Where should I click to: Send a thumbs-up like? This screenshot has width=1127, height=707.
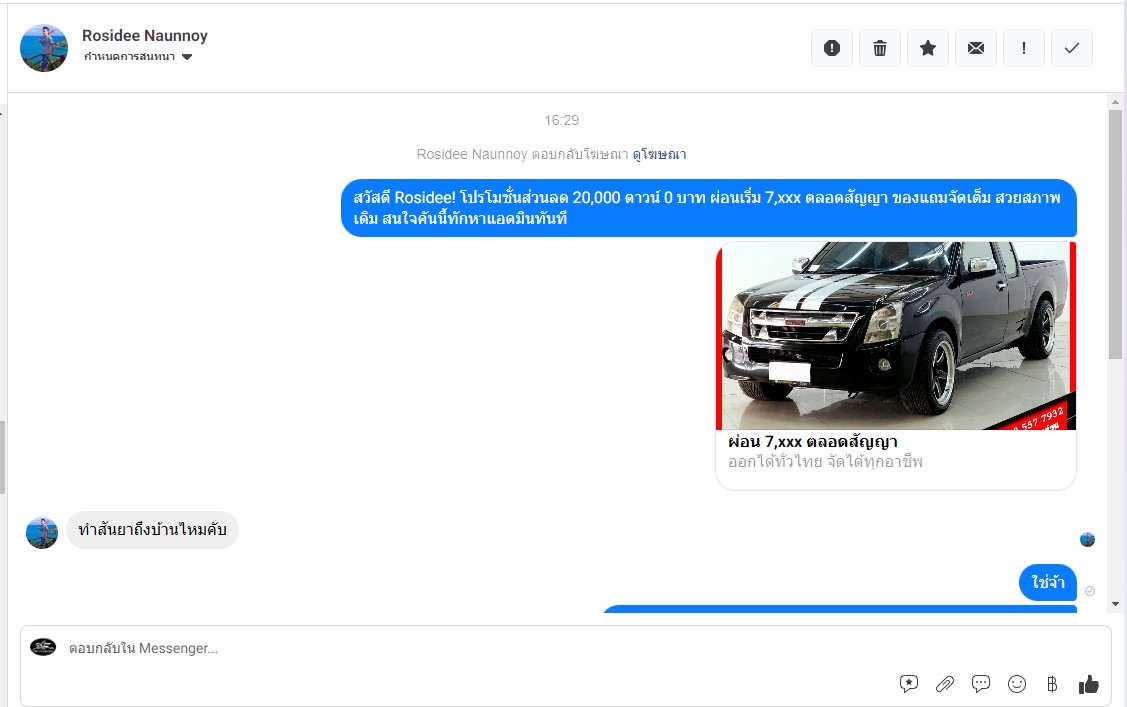pyautogui.click(x=1089, y=684)
